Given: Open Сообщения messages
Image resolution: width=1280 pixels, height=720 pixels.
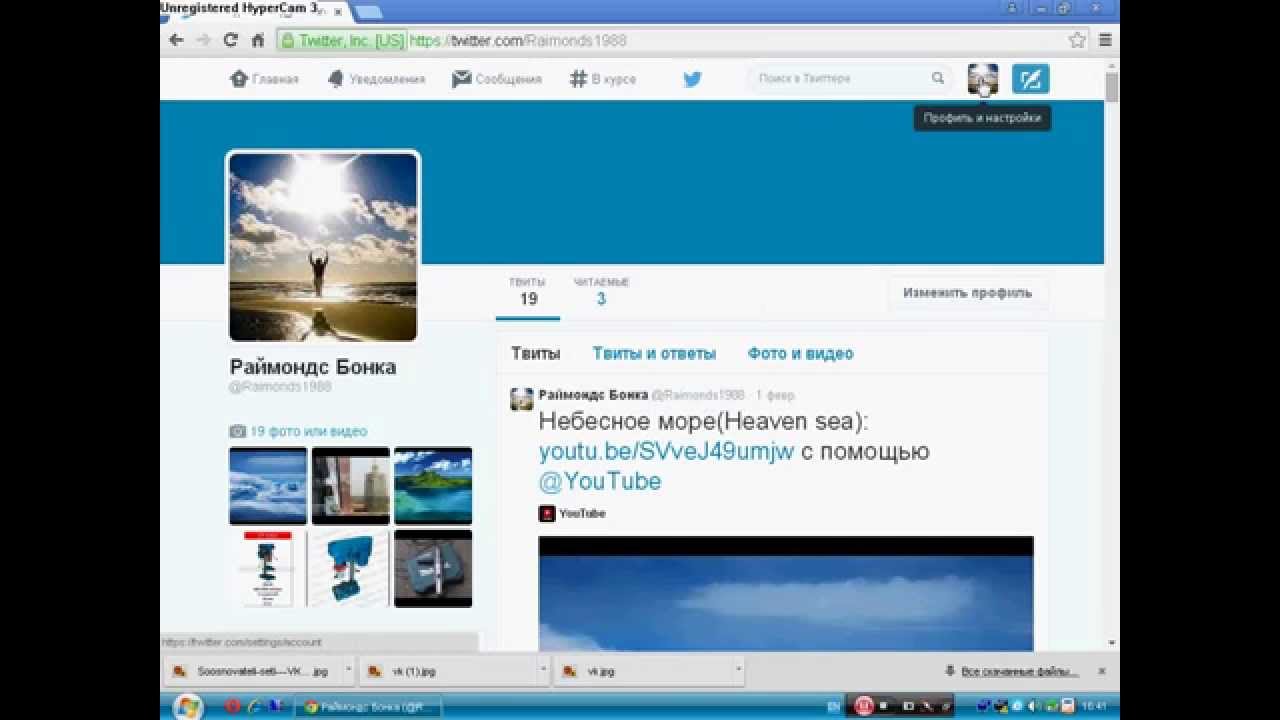Looking at the screenshot, I should tap(497, 79).
